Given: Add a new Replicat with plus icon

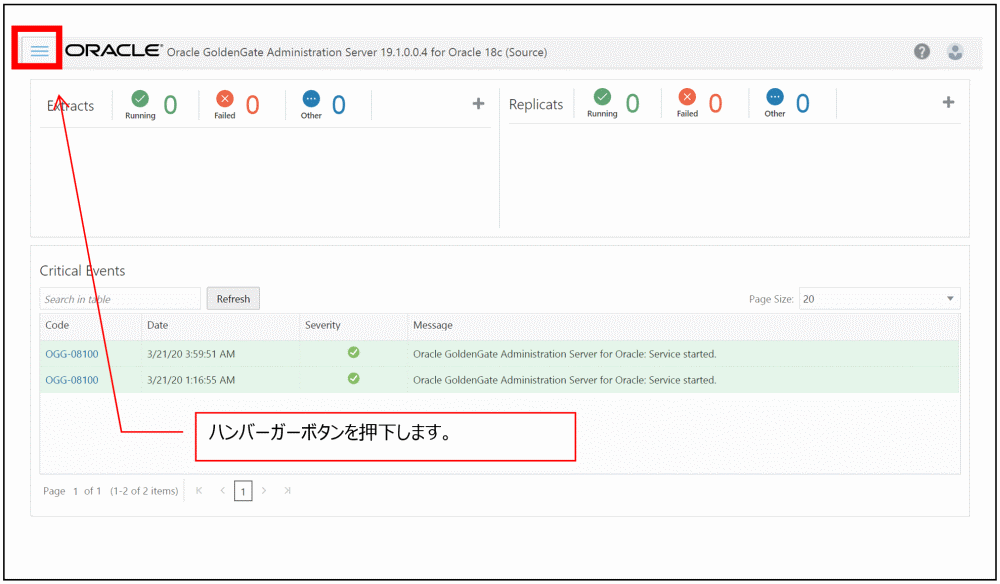Looking at the screenshot, I should [x=948, y=102].
